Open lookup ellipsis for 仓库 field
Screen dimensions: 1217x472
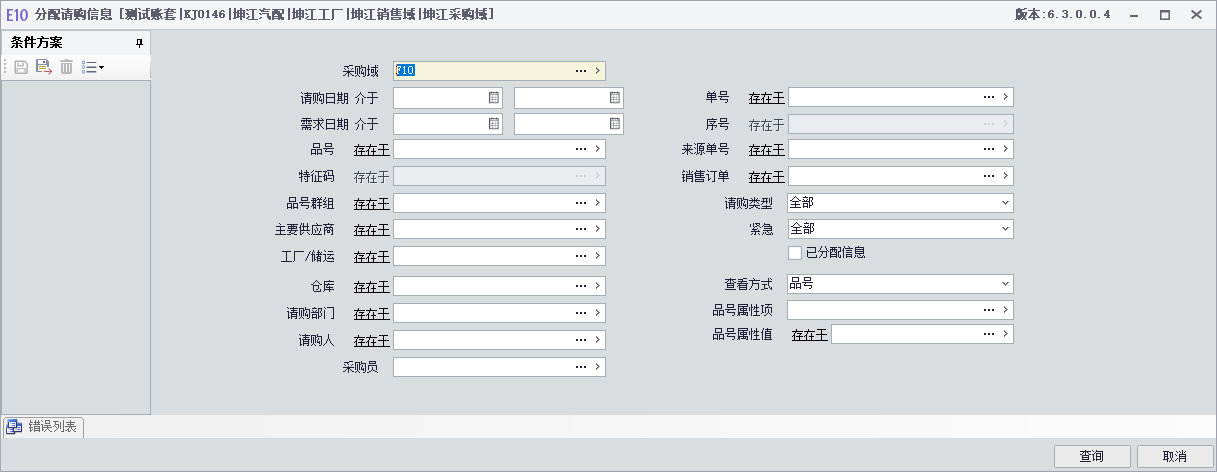pyautogui.click(x=580, y=287)
